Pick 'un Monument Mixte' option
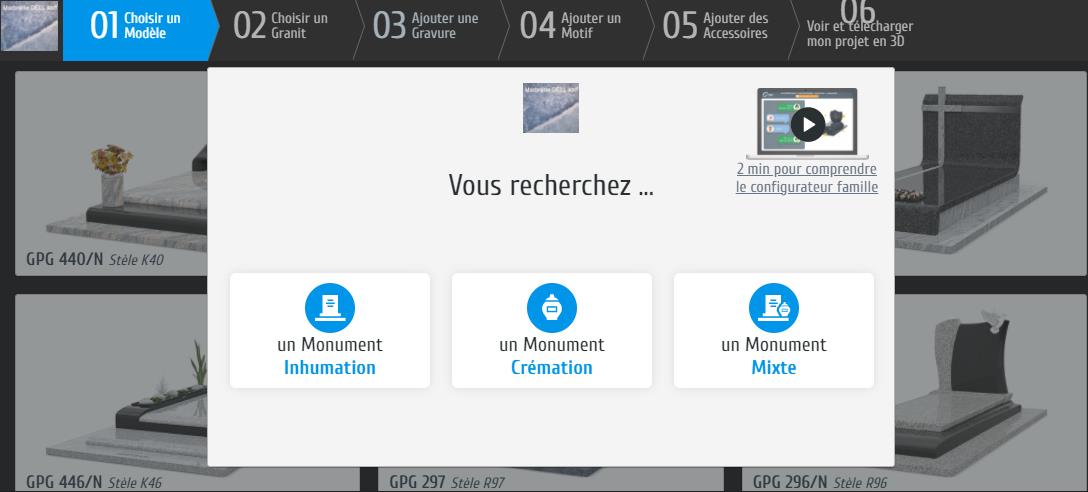The width and height of the screenshot is (1088, 492). point(774,356)
